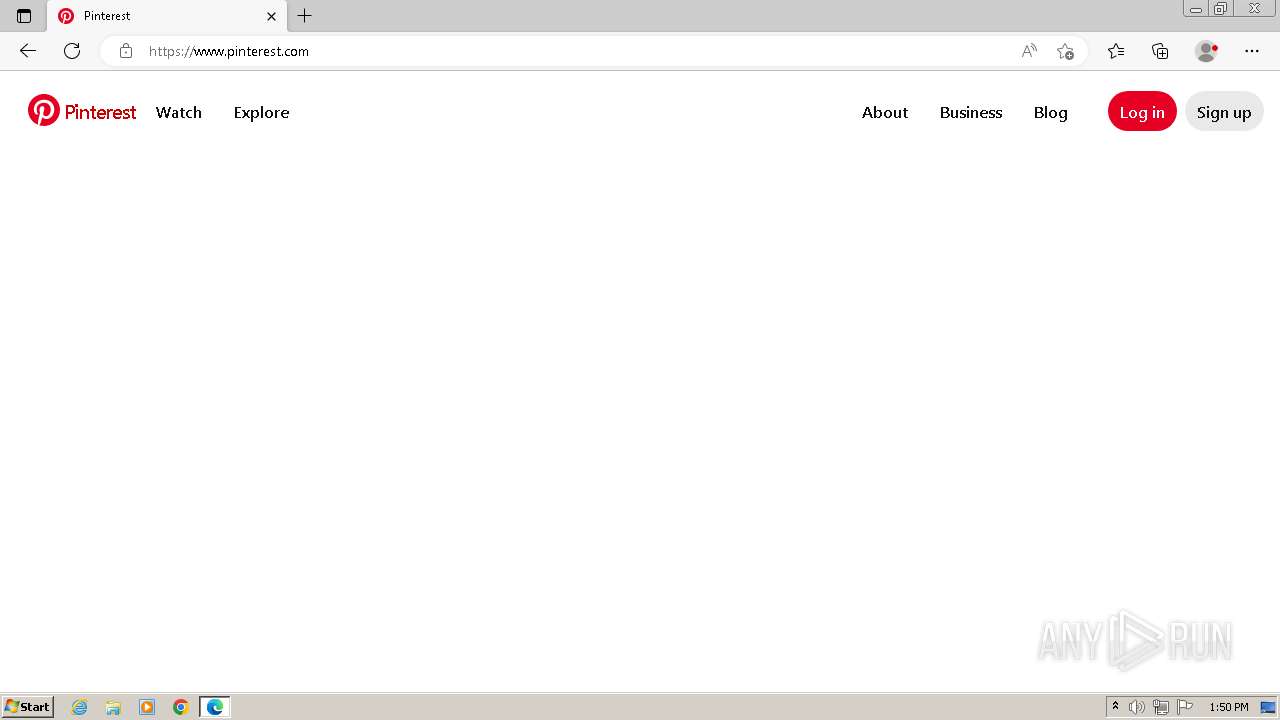1280x720 pixels.
Task: Click the show desktop tray icon
Action: (1268, 707)
